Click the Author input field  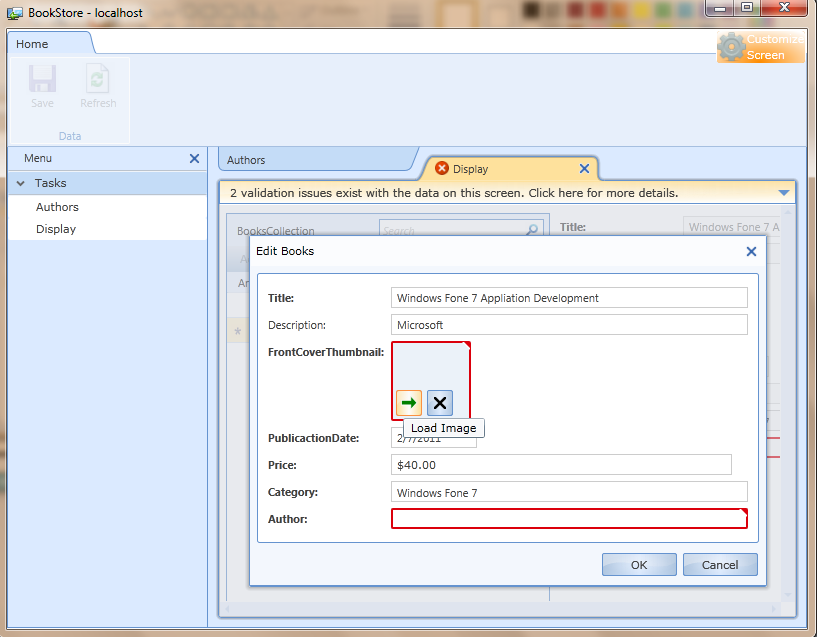click(568, 518)
